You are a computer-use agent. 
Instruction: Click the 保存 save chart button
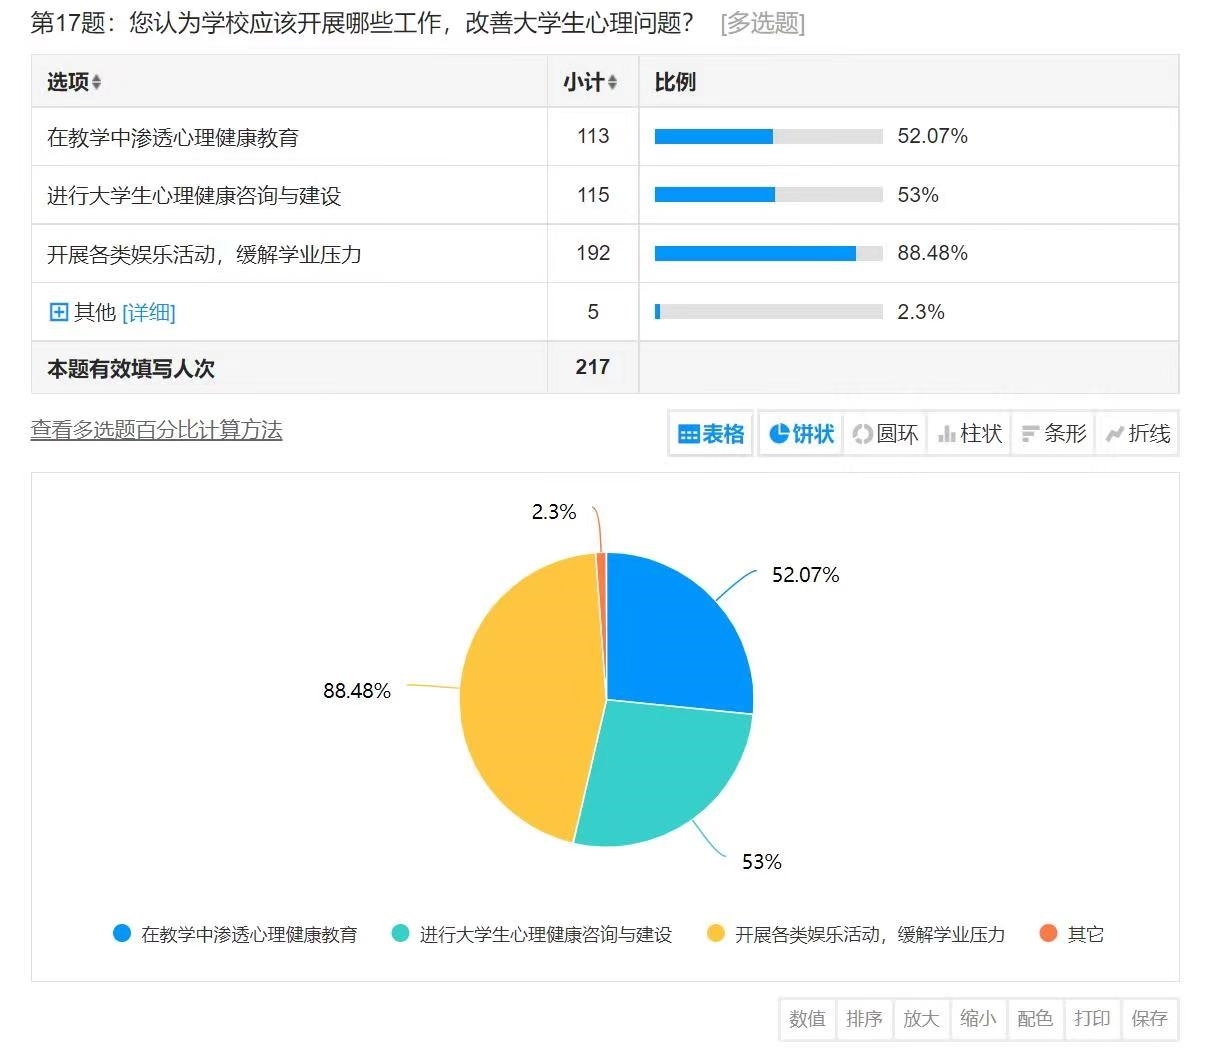pyautogui.click(x=1149, y=1019)
